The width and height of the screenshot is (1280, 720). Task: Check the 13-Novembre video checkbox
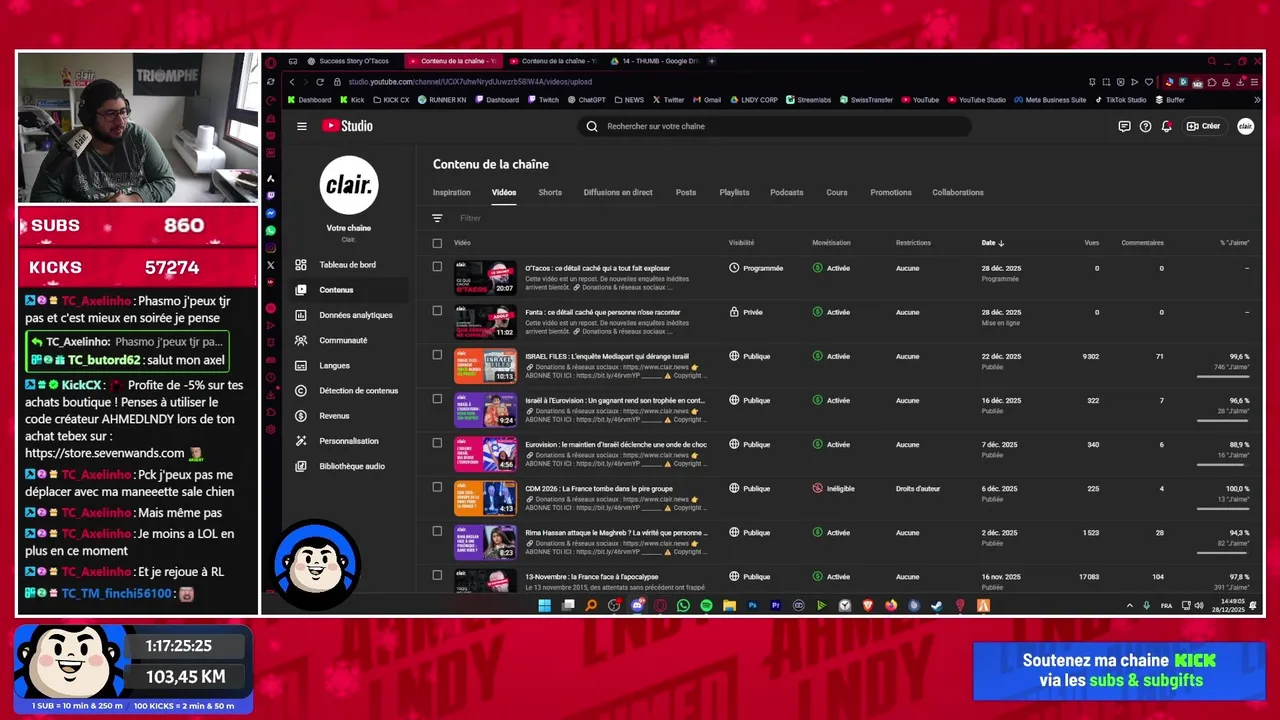coord(437,575)
